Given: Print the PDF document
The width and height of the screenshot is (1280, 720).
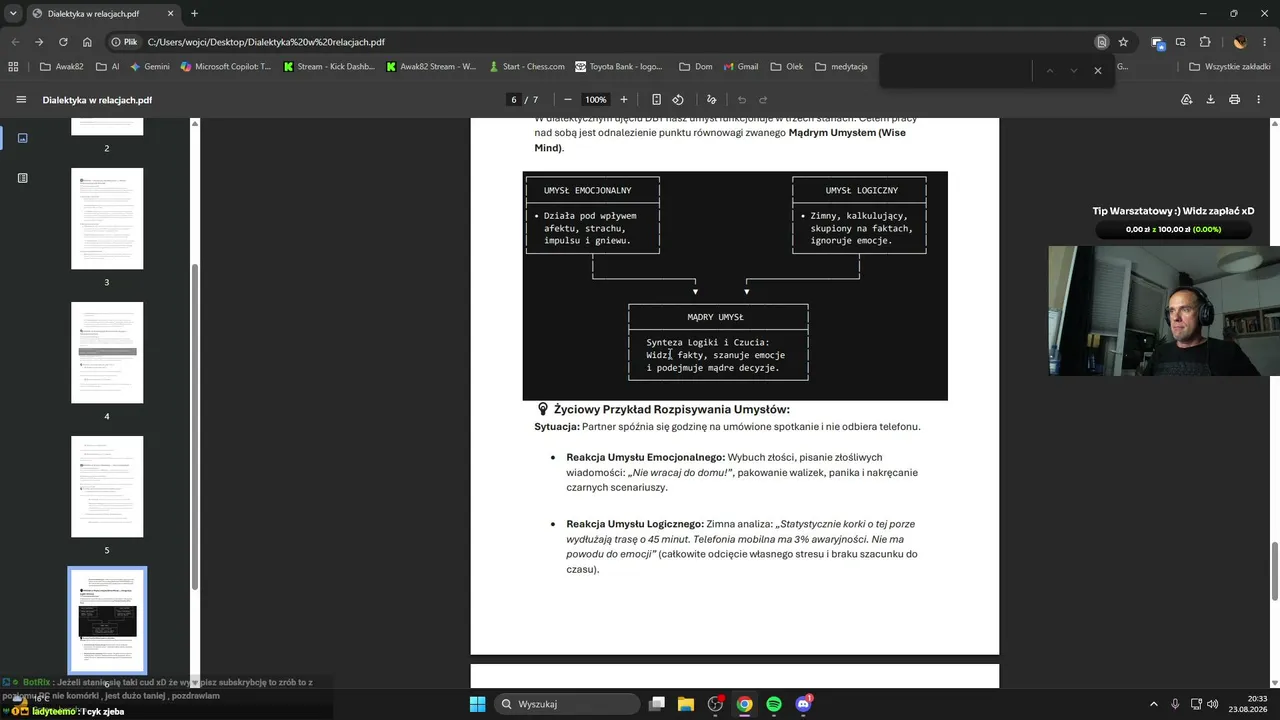Looking at the screenshot, I should click(1234, 100).
